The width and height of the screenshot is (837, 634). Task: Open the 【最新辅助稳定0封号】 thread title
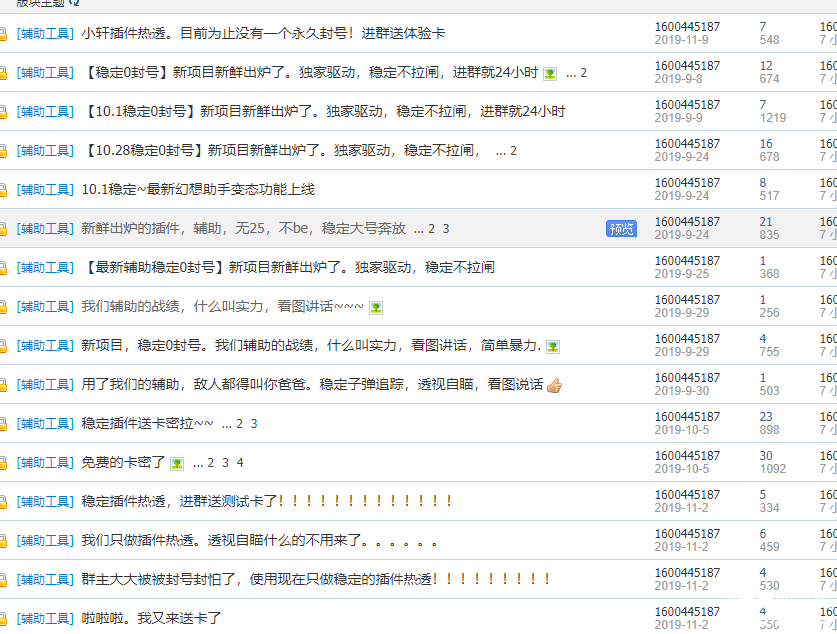(x=288, y=268)
